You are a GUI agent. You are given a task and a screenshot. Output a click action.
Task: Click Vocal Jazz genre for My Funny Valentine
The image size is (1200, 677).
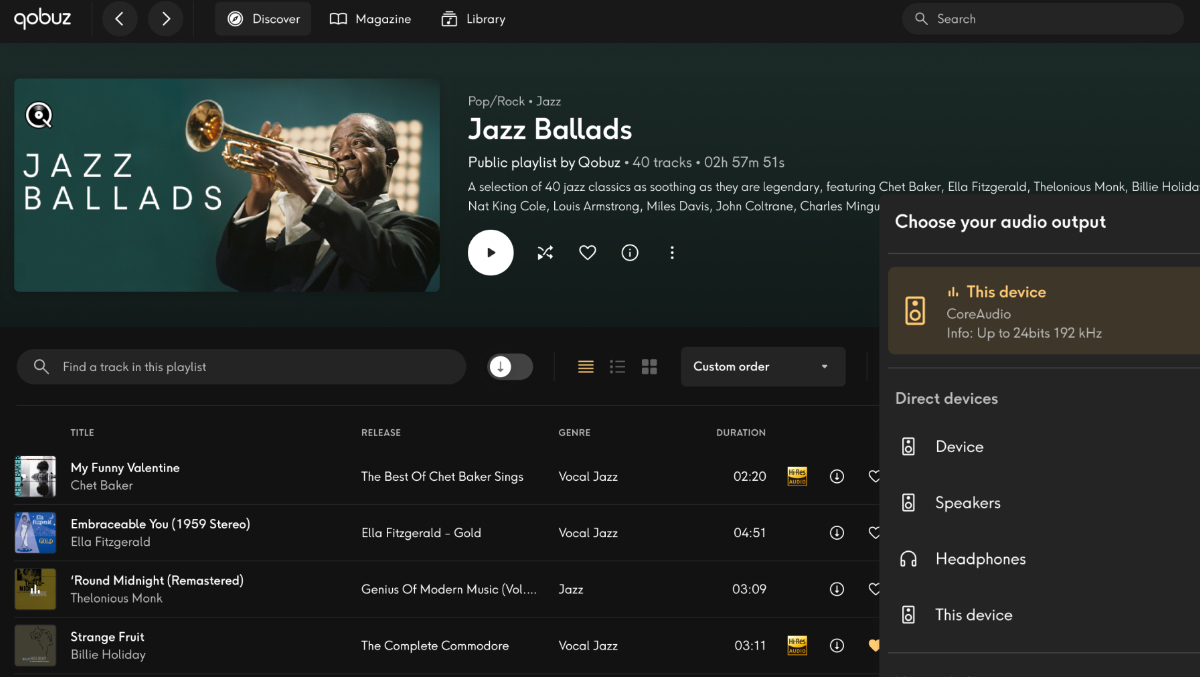pyautogui.click(x=588, y=477)
